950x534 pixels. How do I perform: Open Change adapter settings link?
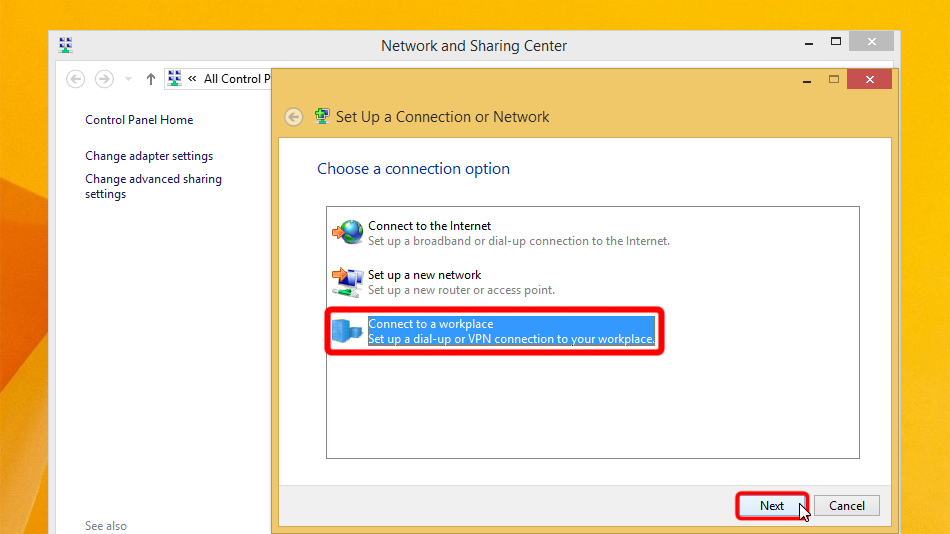coord(149,156)
